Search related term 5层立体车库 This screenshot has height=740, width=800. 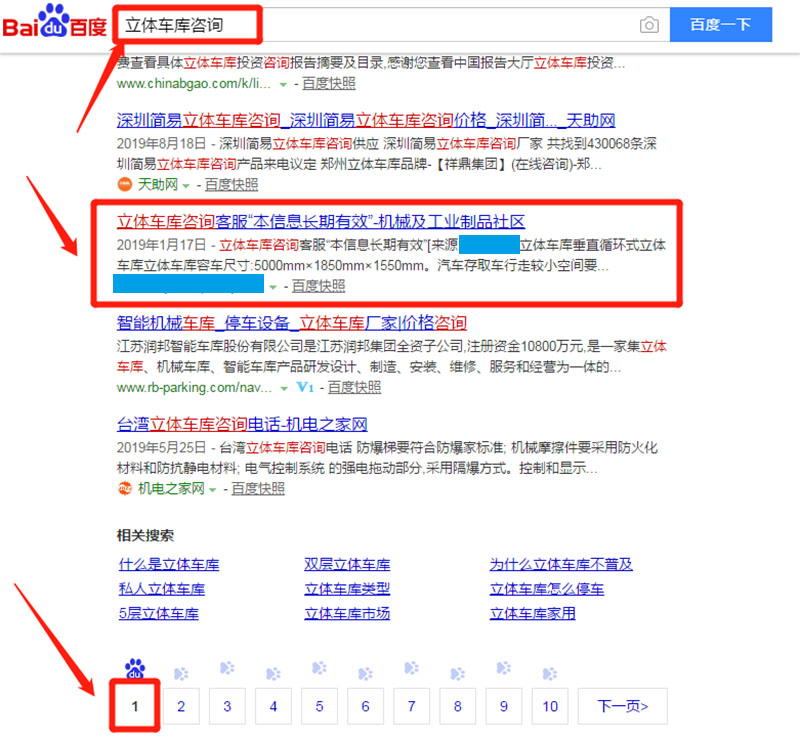[159, 613]
